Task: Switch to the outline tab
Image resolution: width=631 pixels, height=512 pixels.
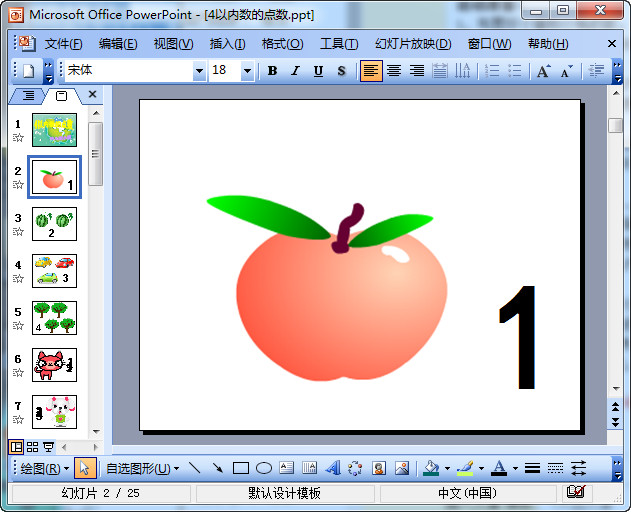Action: (x=28, y=96)
